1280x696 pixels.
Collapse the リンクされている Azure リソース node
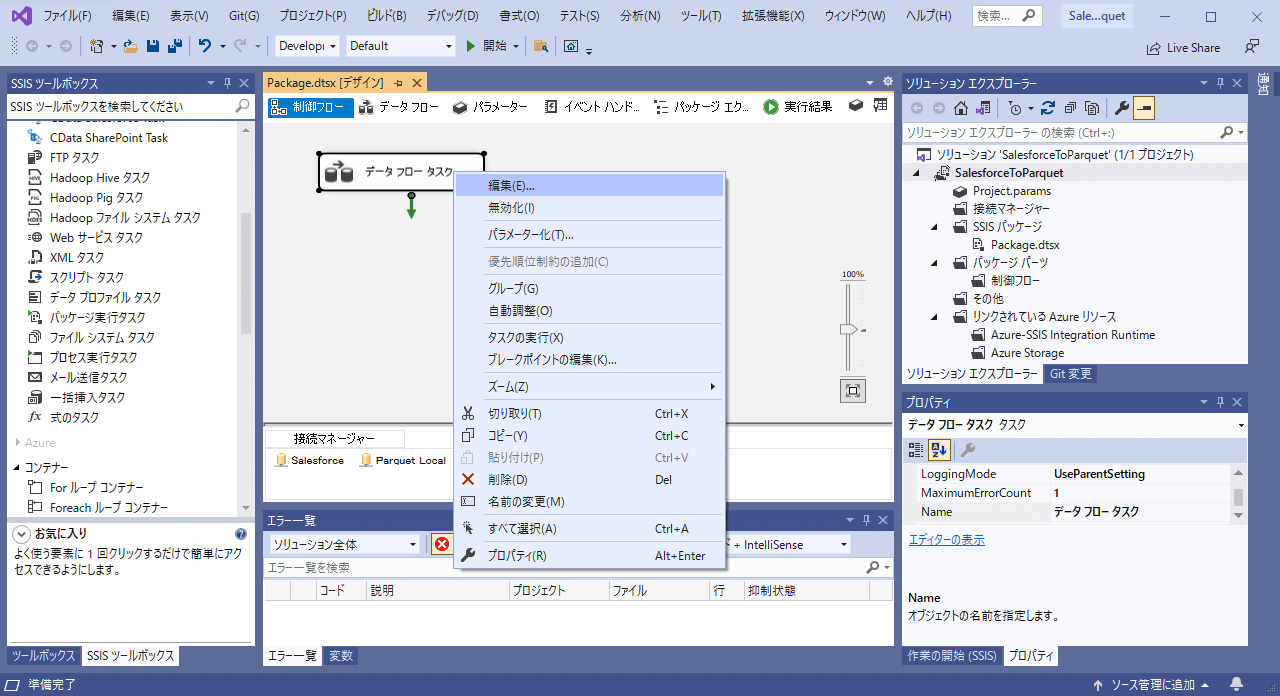click(x=934, y=317)
